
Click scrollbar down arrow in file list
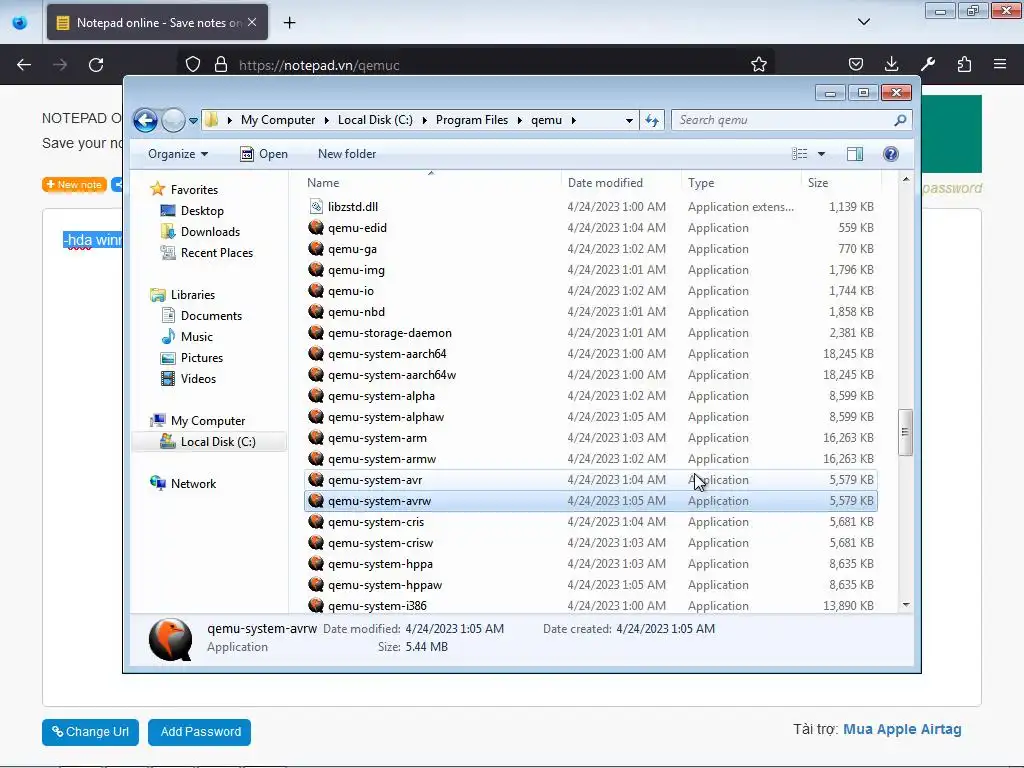pos(906,605)
